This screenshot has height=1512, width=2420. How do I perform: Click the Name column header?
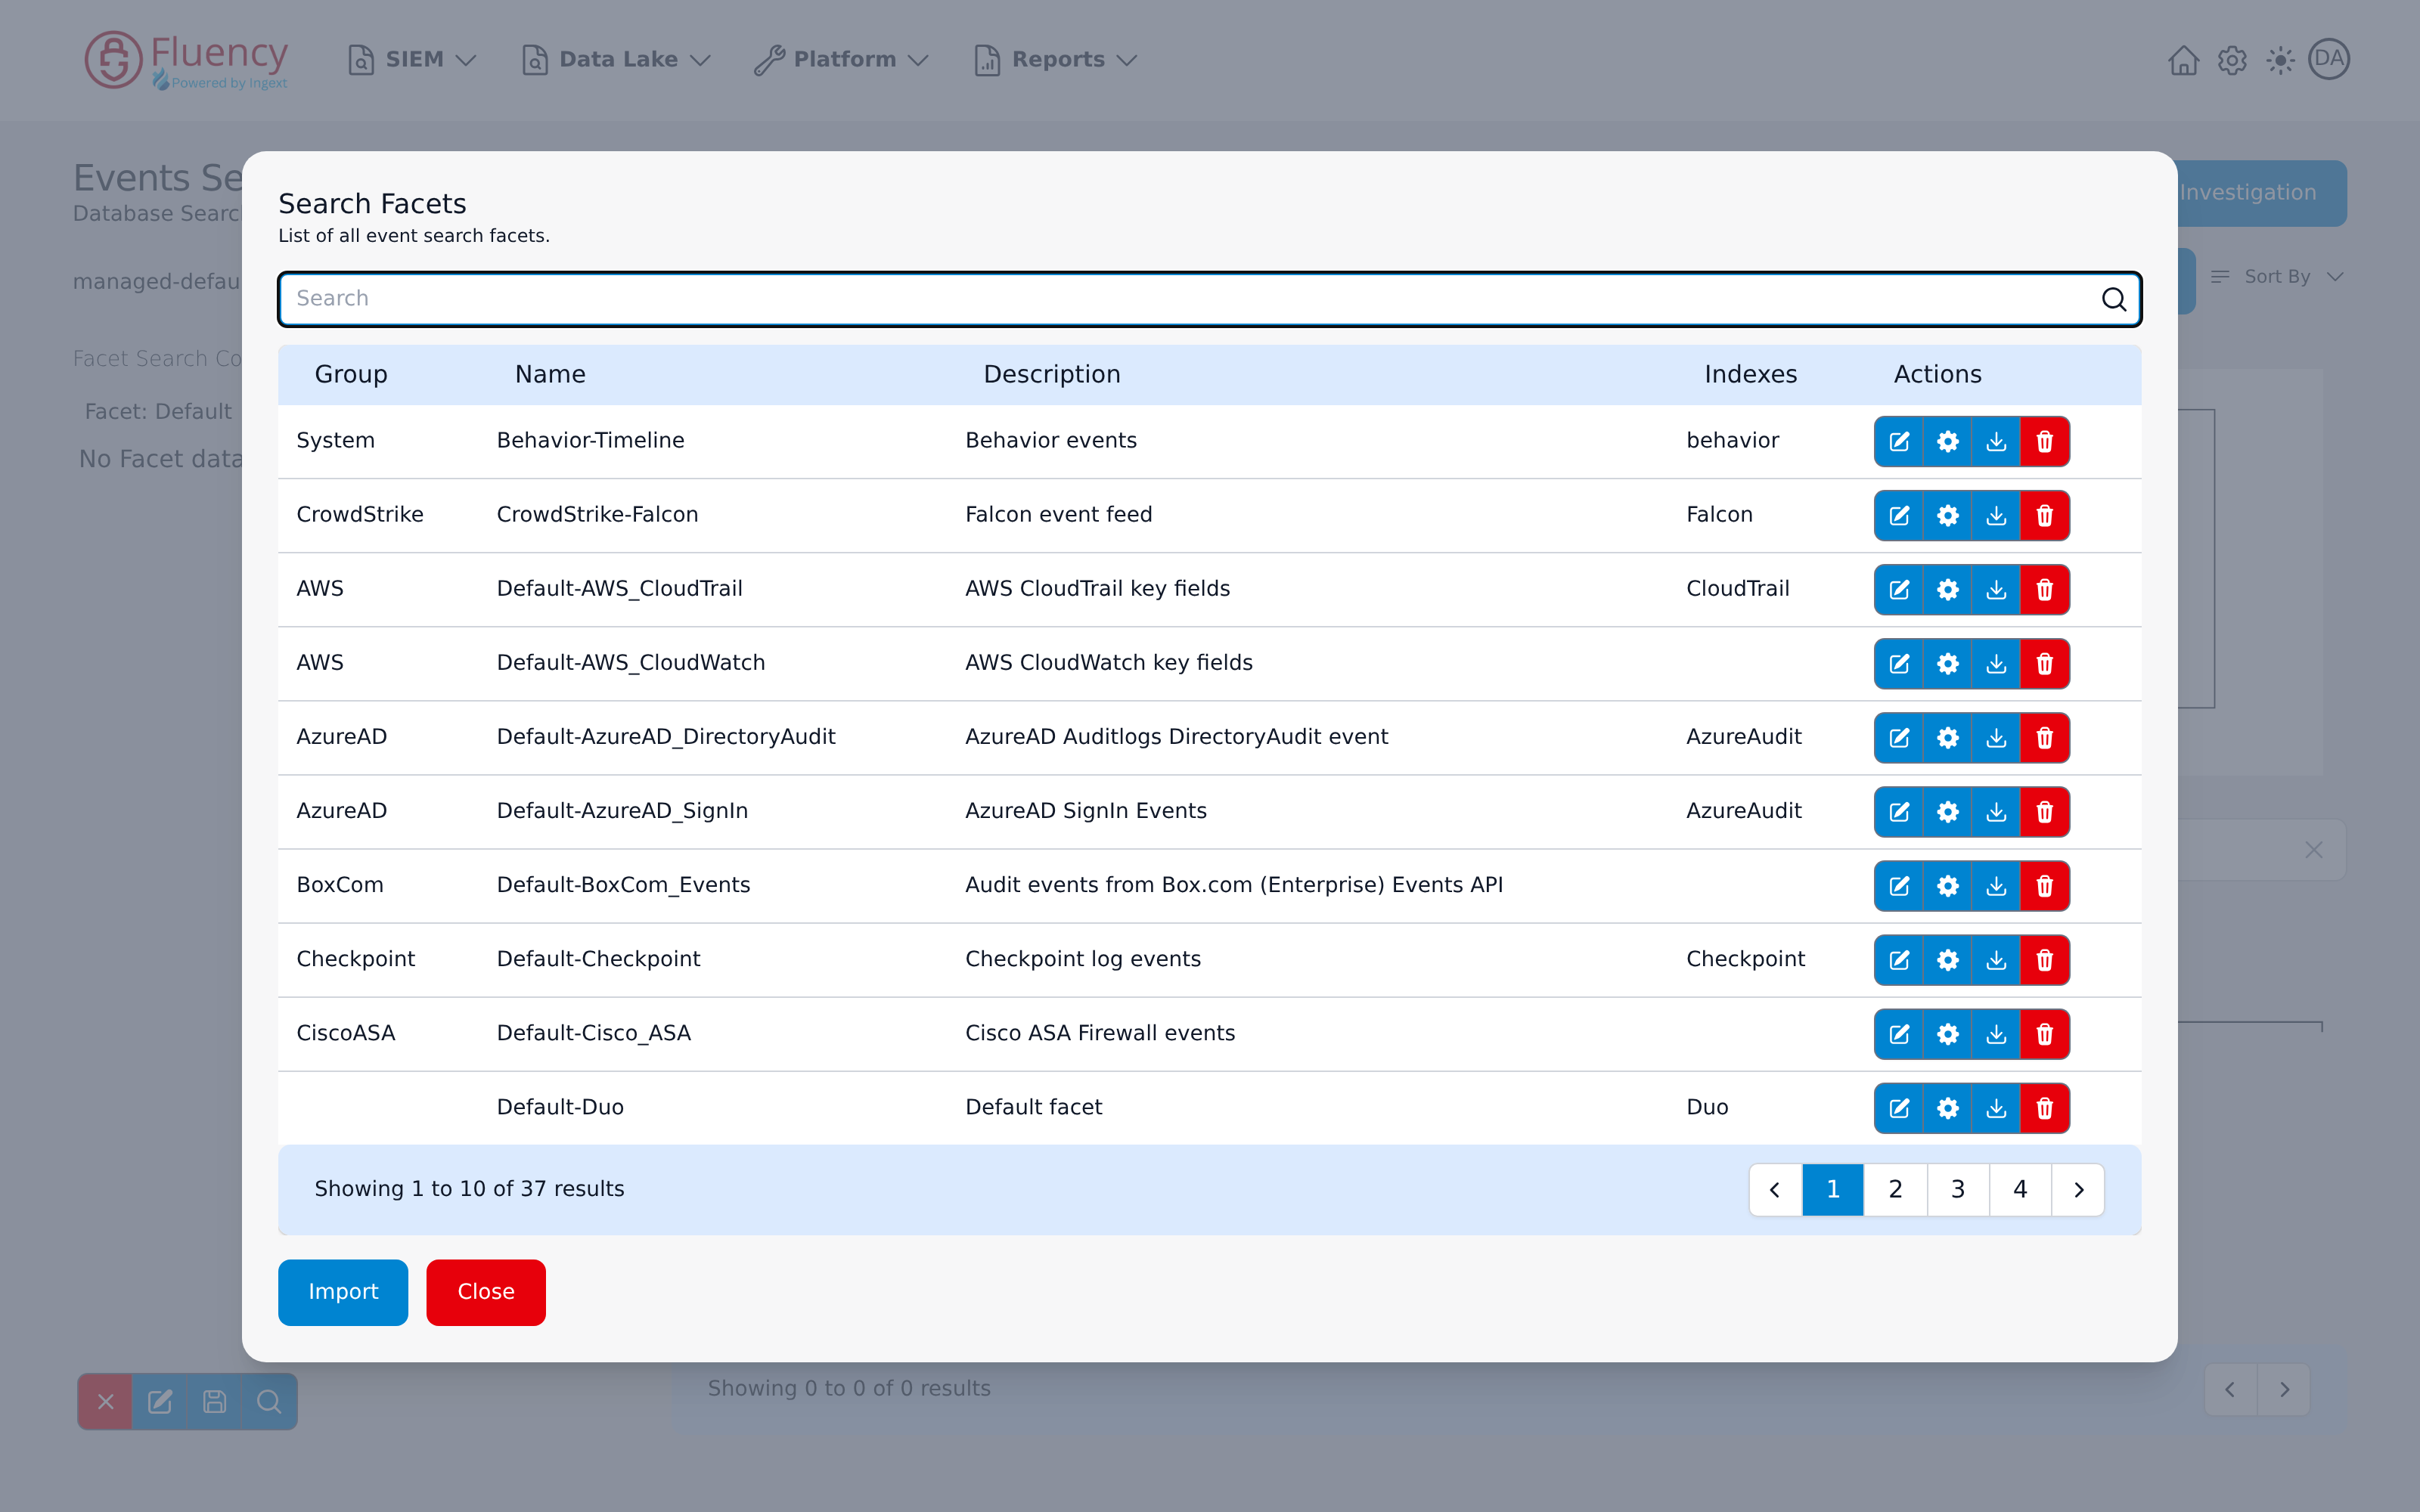coord(550,374)
